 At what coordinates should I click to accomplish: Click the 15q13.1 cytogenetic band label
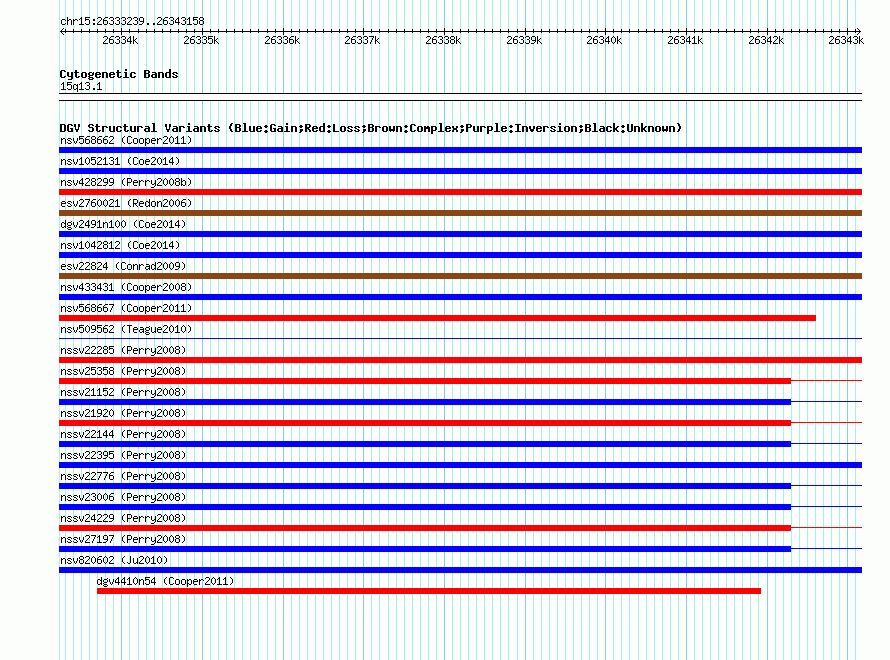tap(81, 86)
